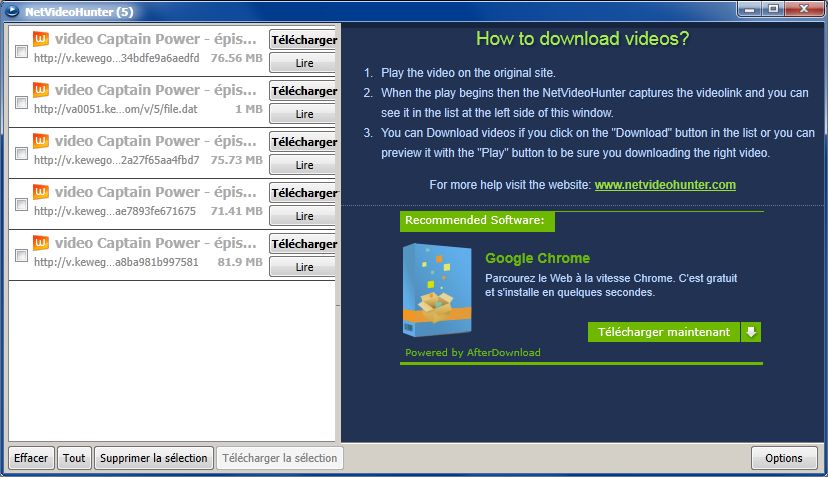Click Supprimer la sélection button
This screenshot has height=477, width=828.
[x=154, y=458]
